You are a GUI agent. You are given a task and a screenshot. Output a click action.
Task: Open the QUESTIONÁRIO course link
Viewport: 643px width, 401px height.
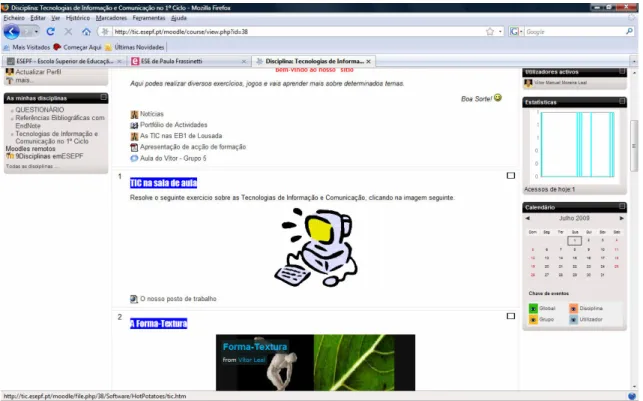[x=40, y=109]
